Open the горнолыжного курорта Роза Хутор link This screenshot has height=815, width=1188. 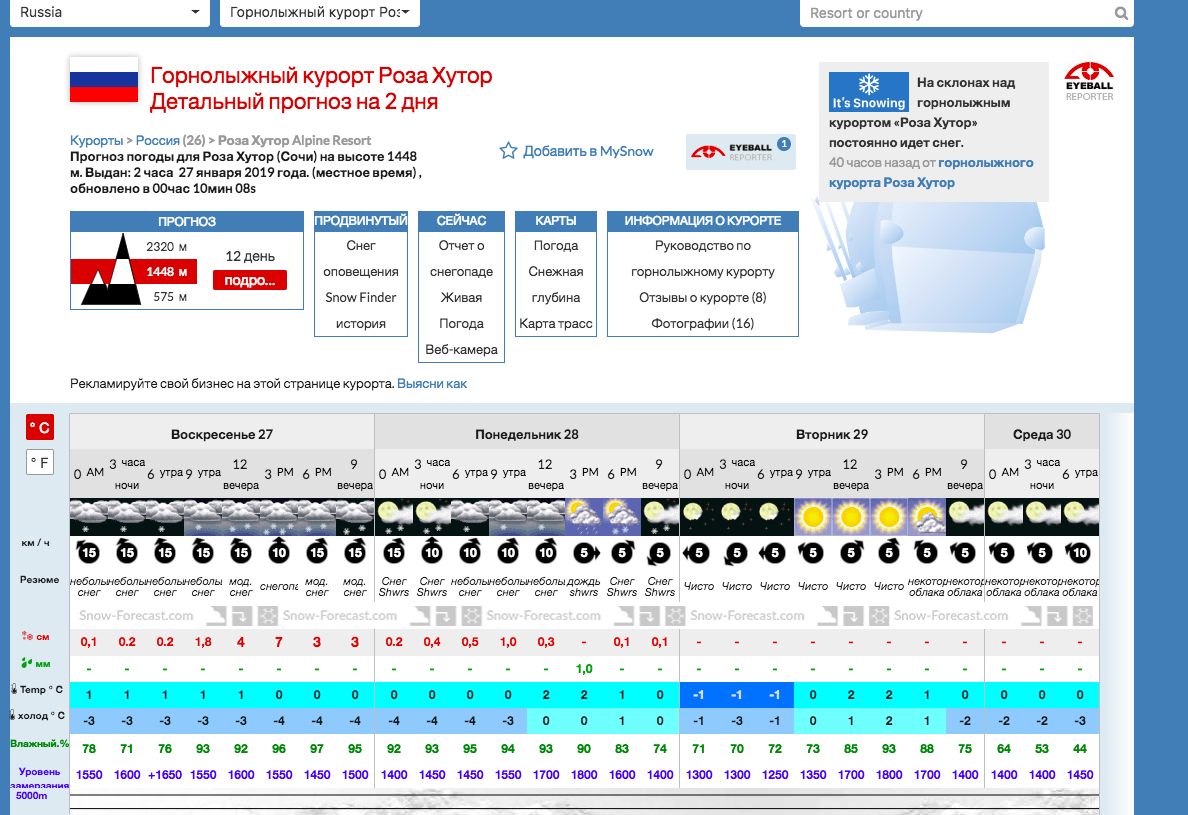coord(931,173)
